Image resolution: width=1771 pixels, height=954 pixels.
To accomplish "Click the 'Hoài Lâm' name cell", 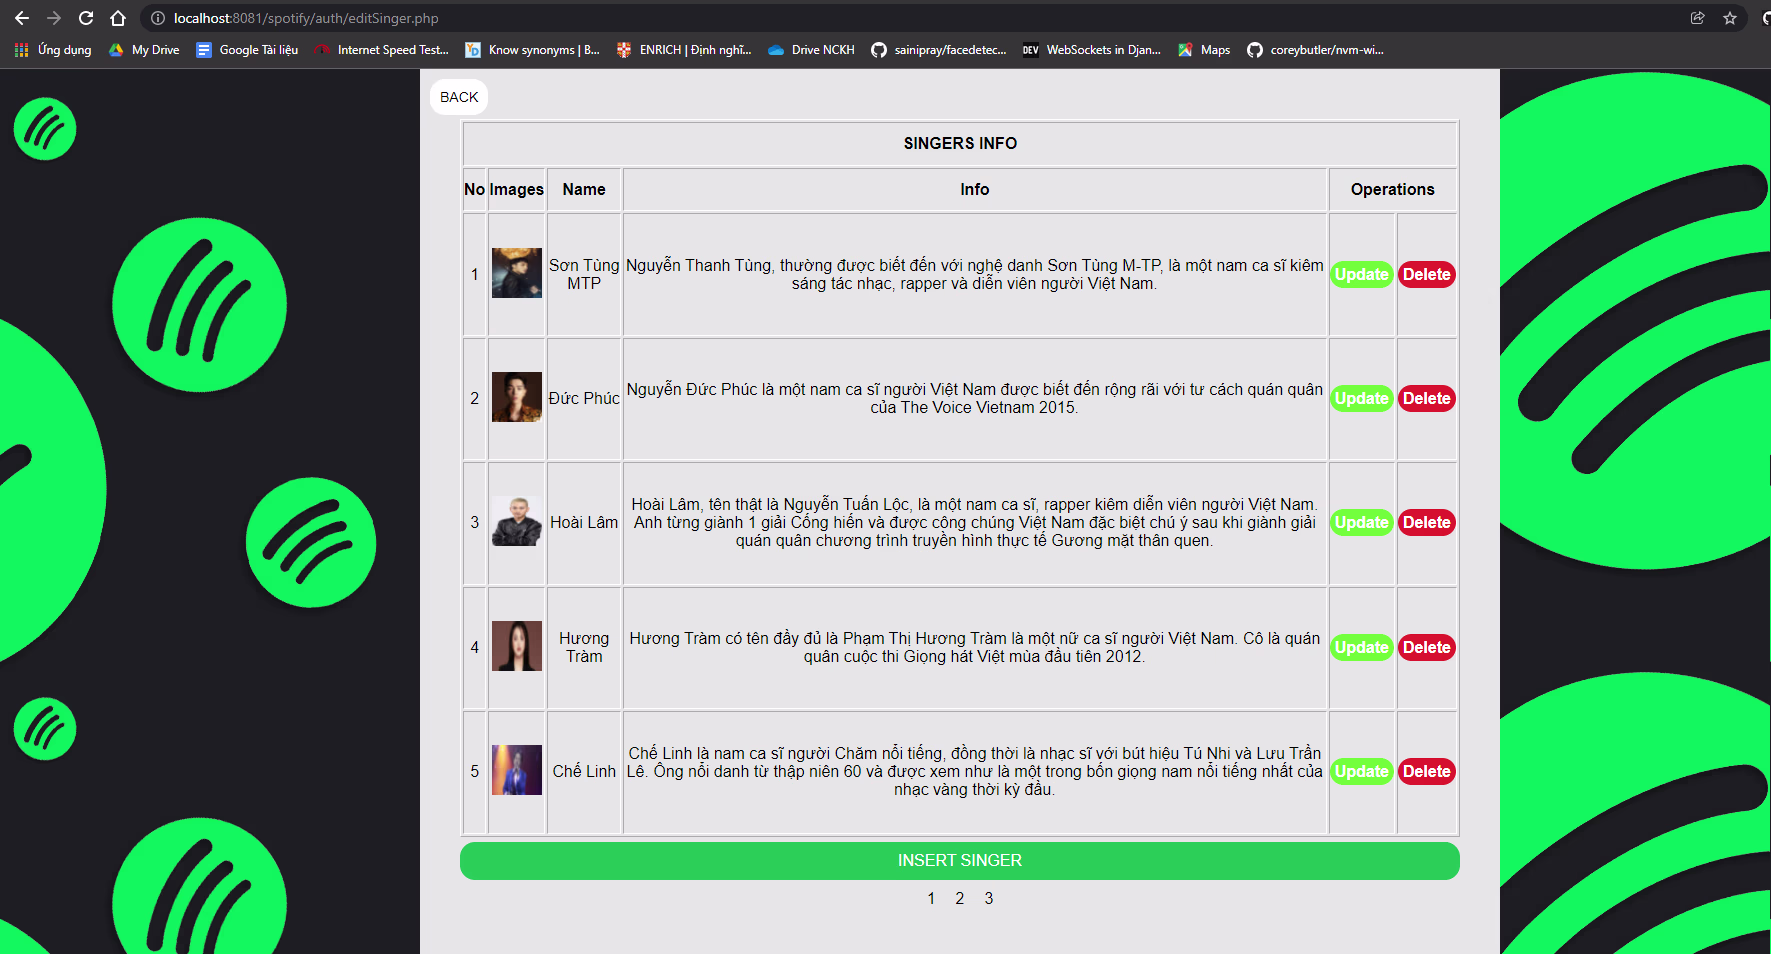I will pos(584,522).
